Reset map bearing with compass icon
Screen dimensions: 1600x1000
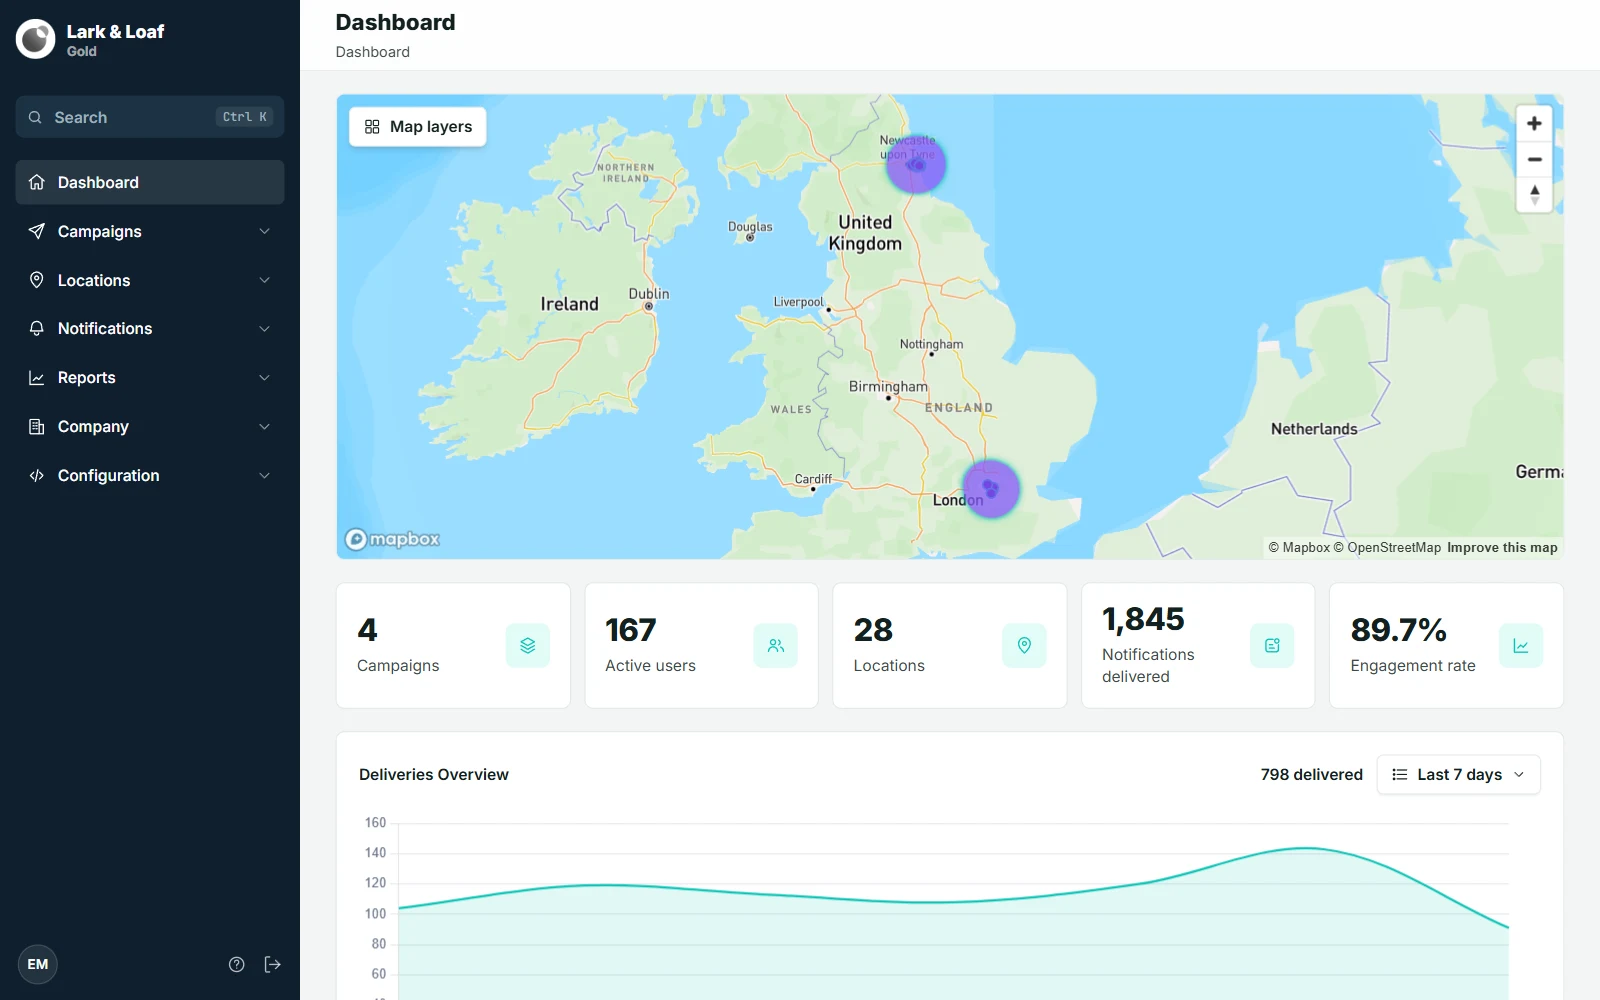pyautogui.click(x=1534, y=194)
